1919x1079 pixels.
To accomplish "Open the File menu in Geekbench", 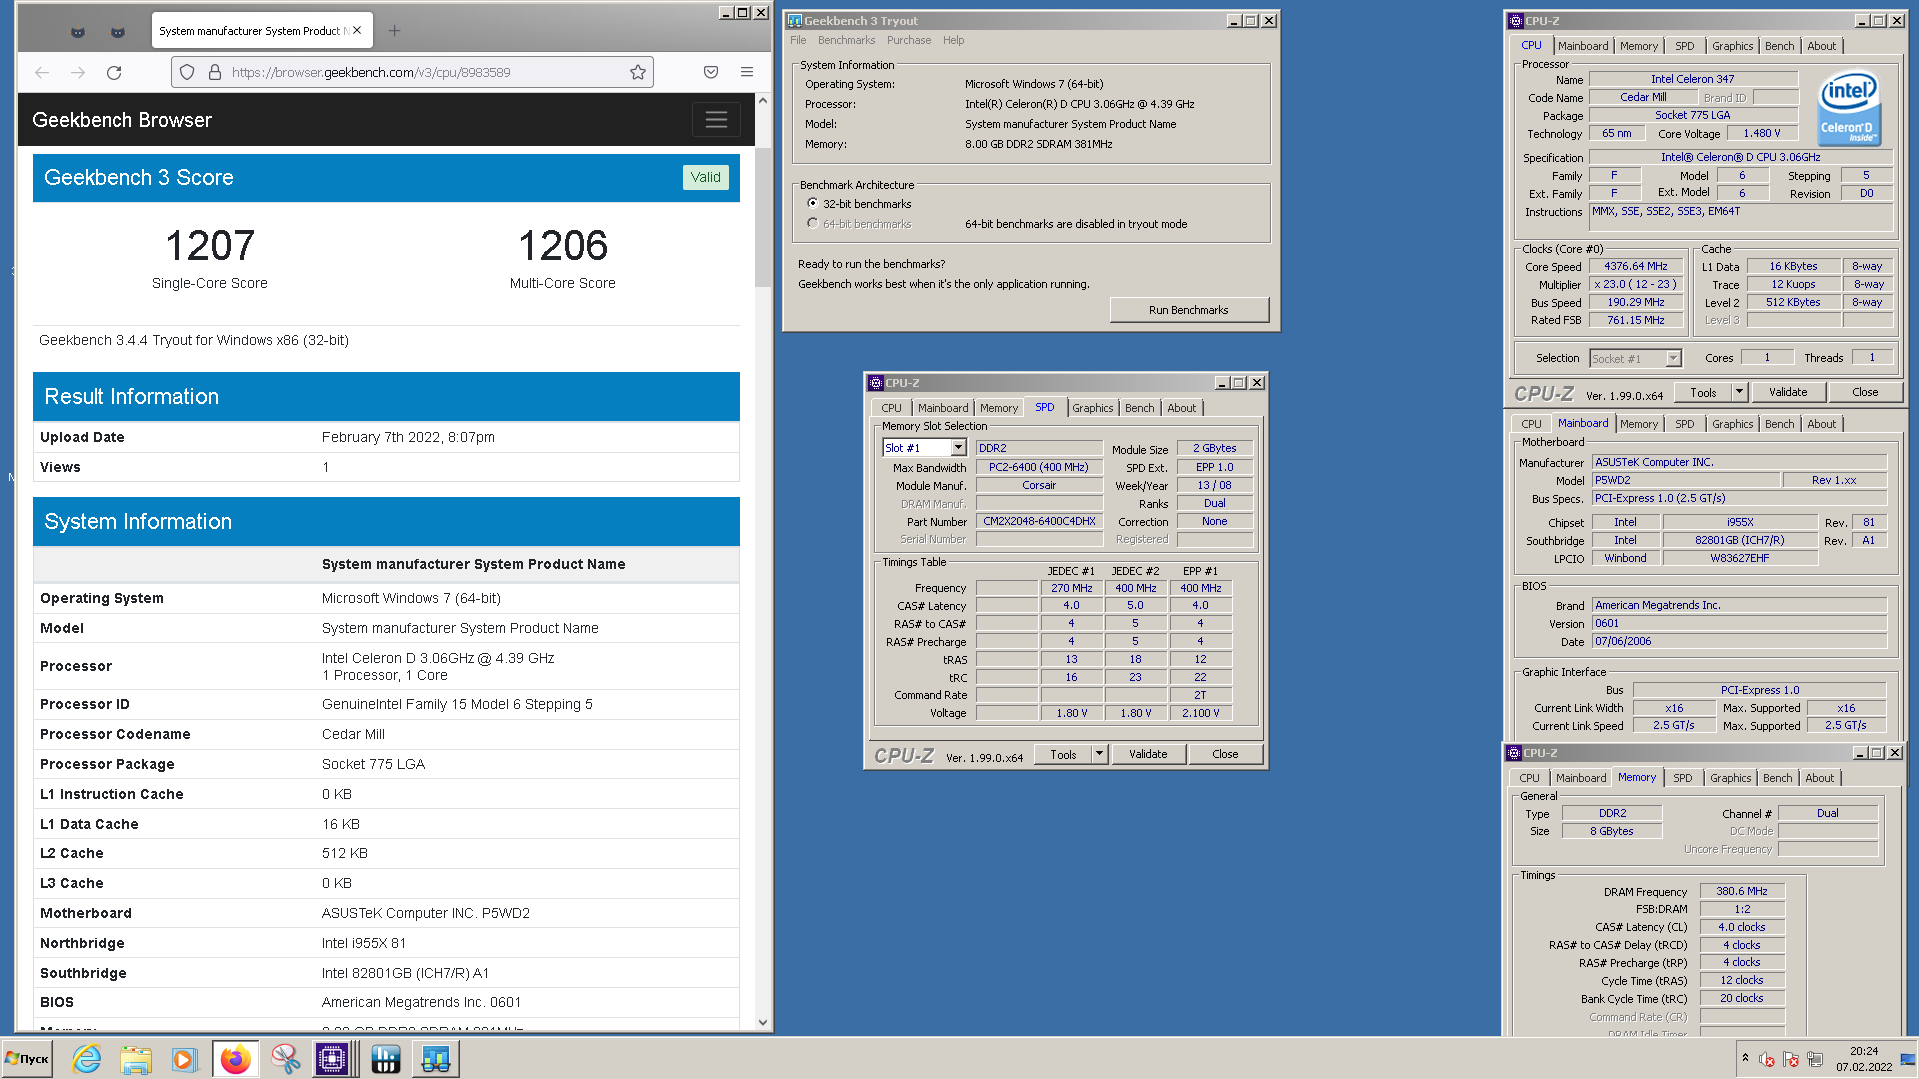I will coord(798,40).
